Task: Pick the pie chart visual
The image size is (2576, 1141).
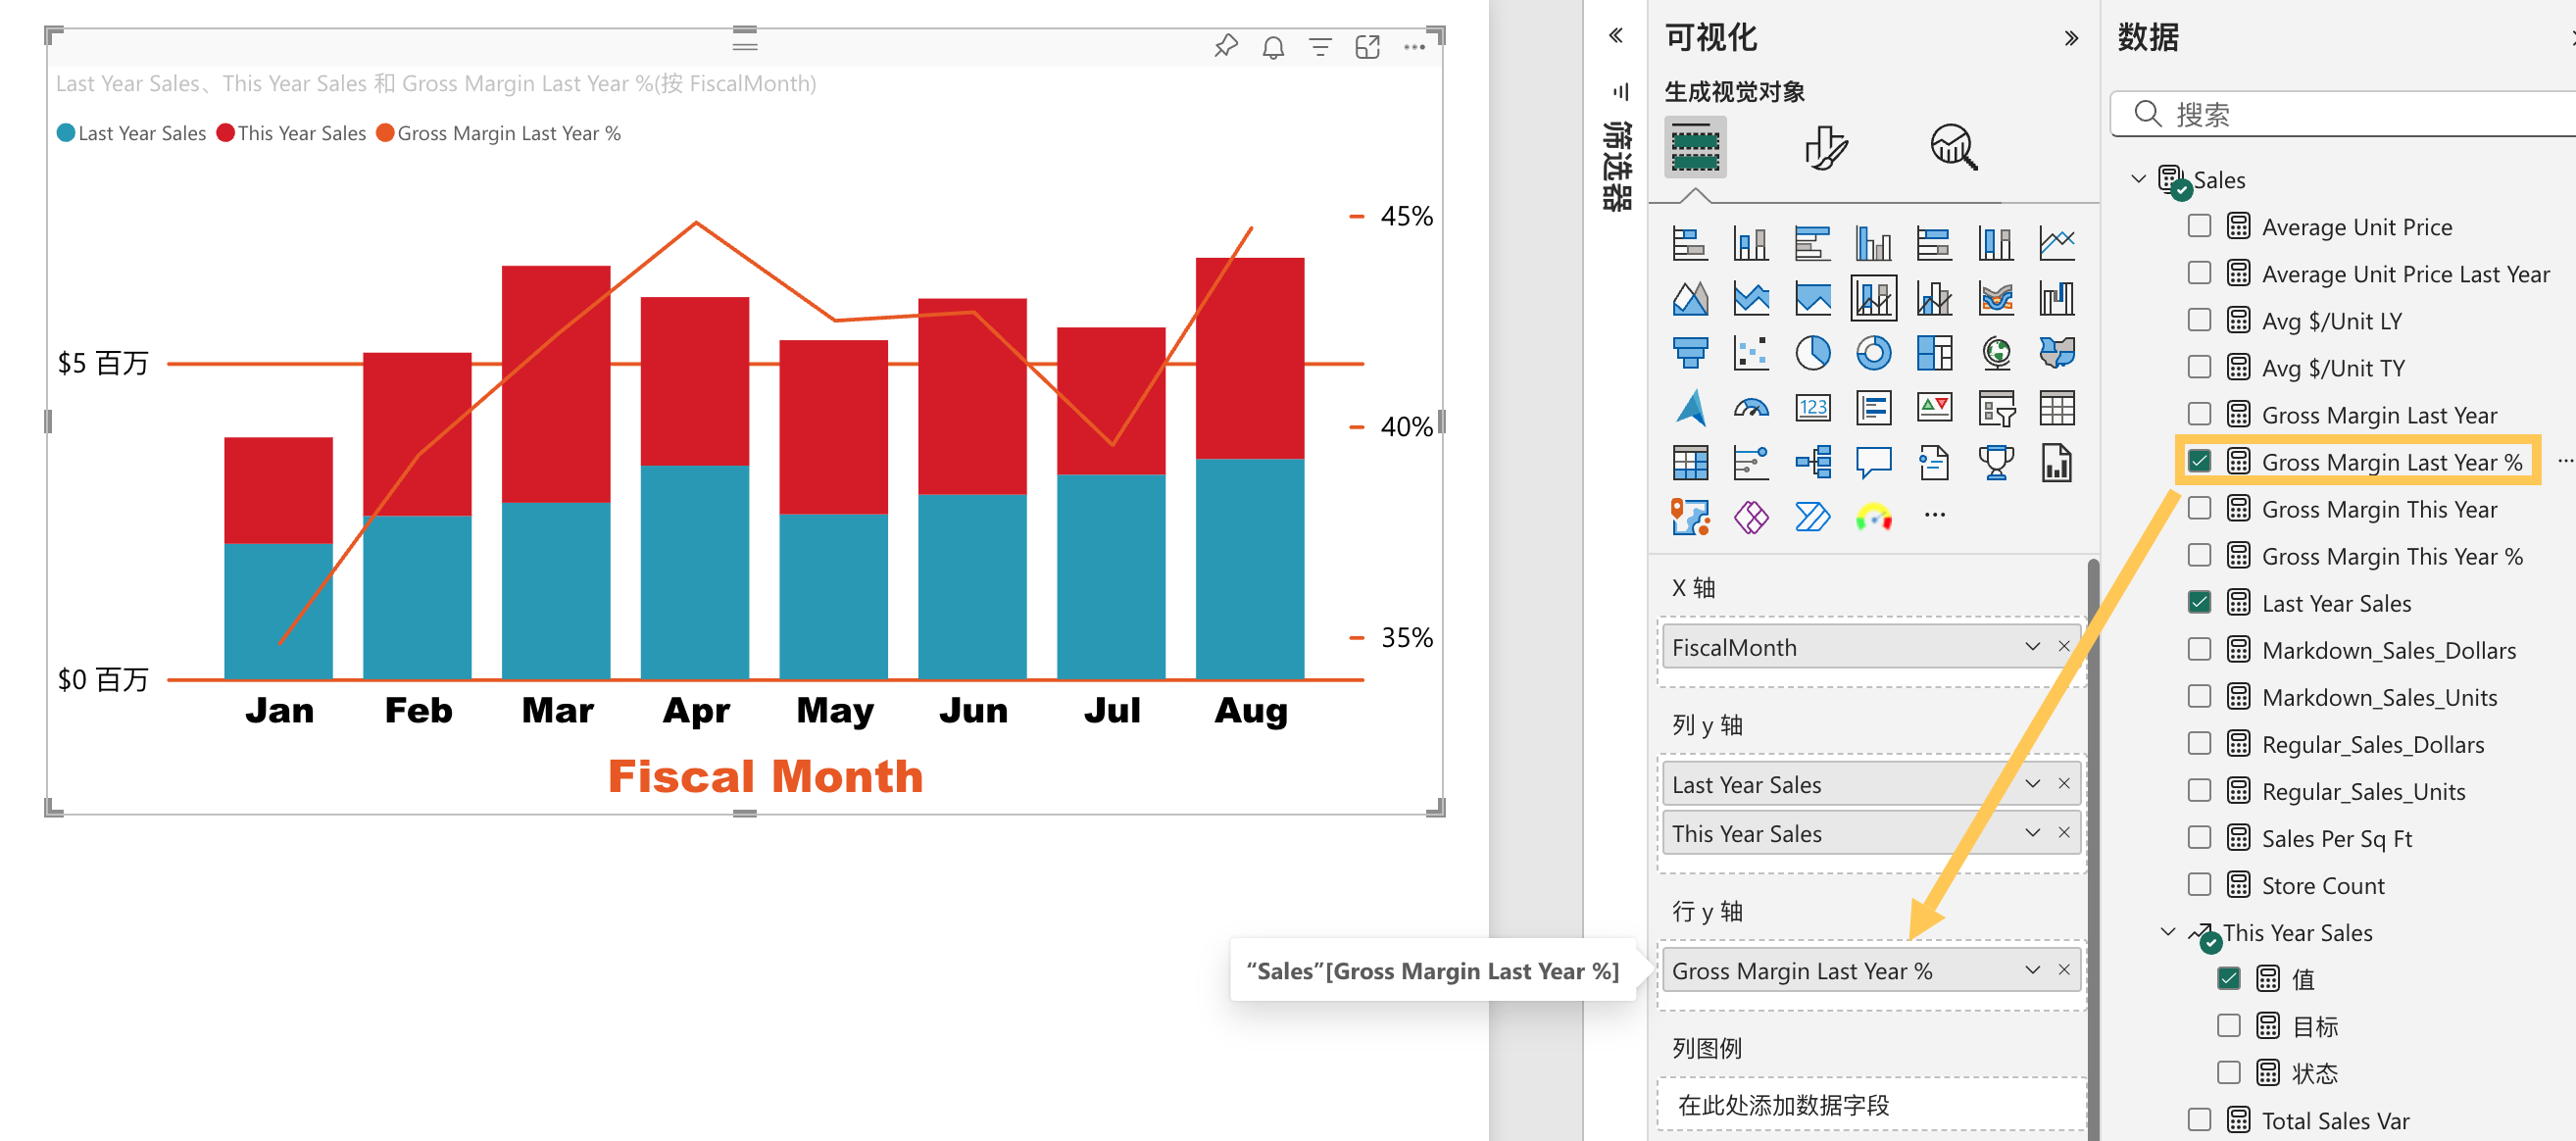Action: pyautogui.click(x=1812, y=353)
